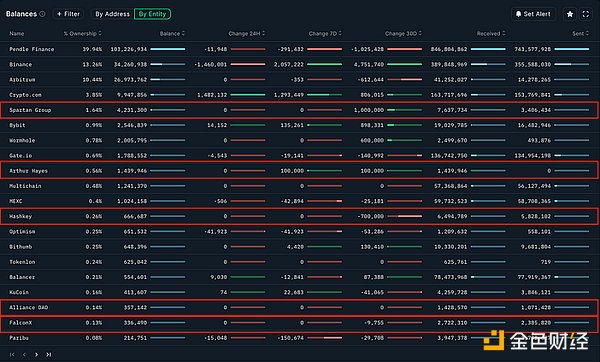Sort by Change 24H column
Viewport: 600px width, 362px height.
click(x=246, y=34)
